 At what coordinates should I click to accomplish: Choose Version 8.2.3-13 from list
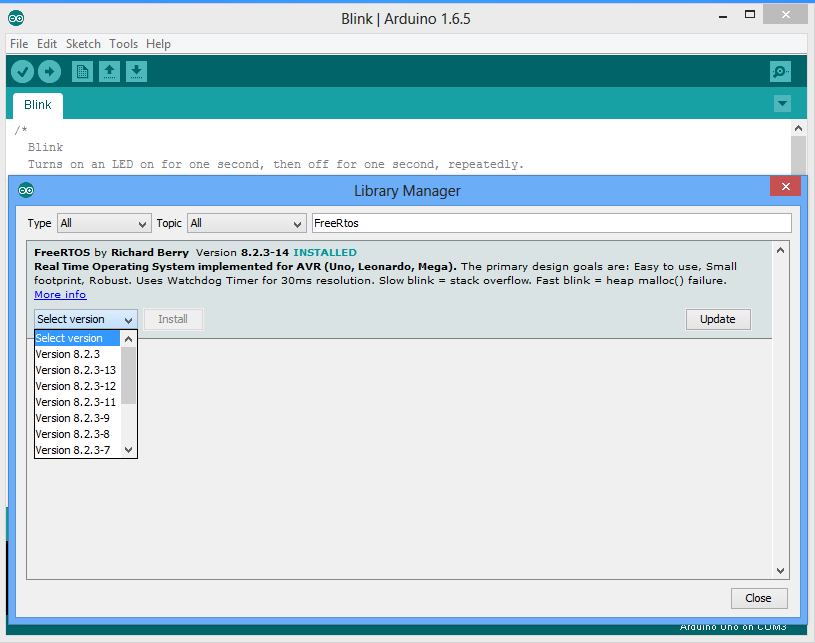pos(77,370)
